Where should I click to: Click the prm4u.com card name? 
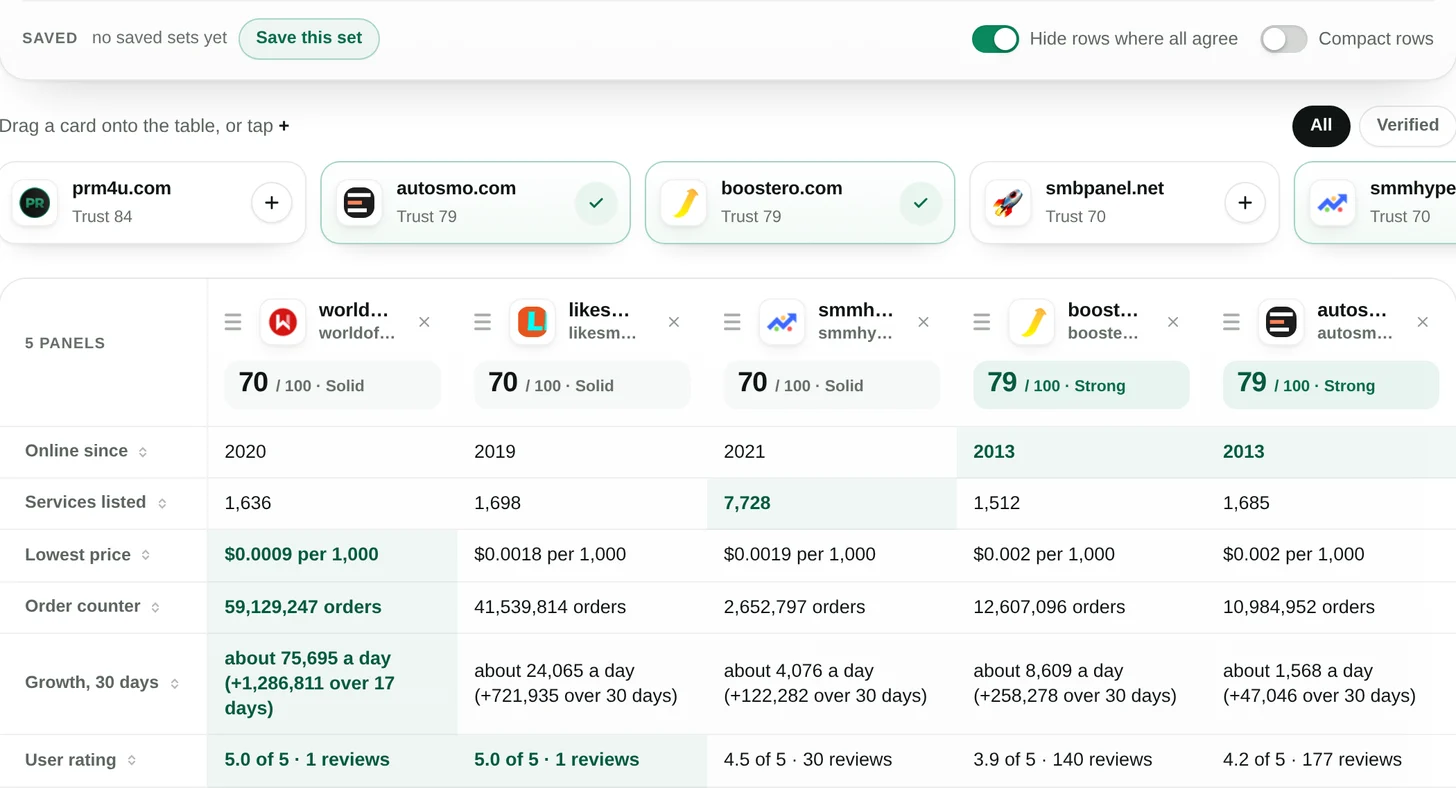(x=121, y=188)
